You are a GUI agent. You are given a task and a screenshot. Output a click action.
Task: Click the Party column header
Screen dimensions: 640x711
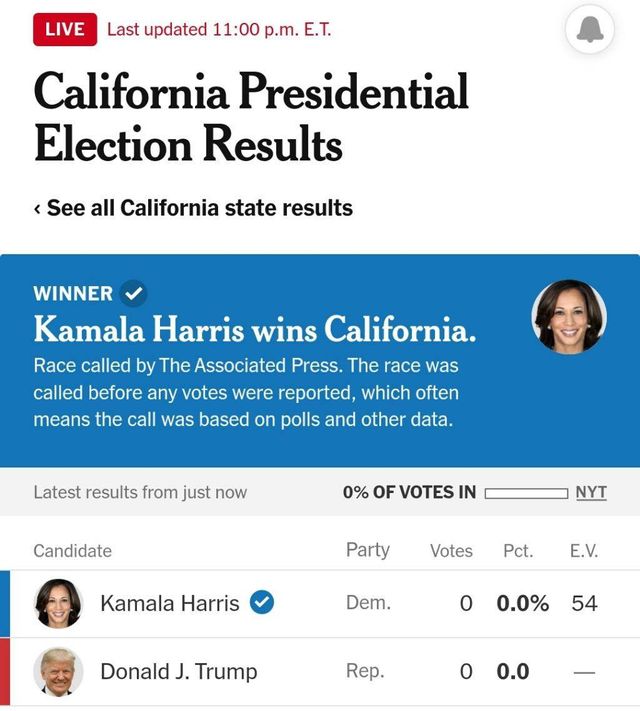(367, 550)
